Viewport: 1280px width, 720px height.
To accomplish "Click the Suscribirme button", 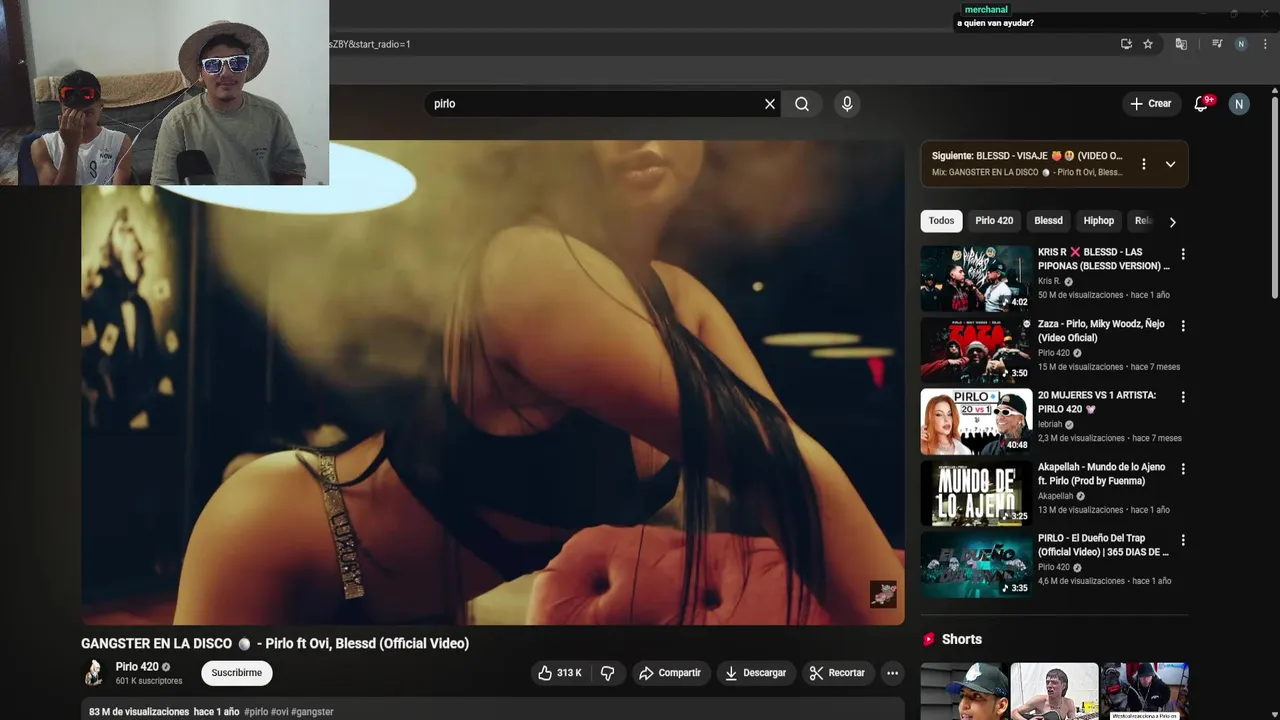I will pyautogui.click(x=237, y=673).
